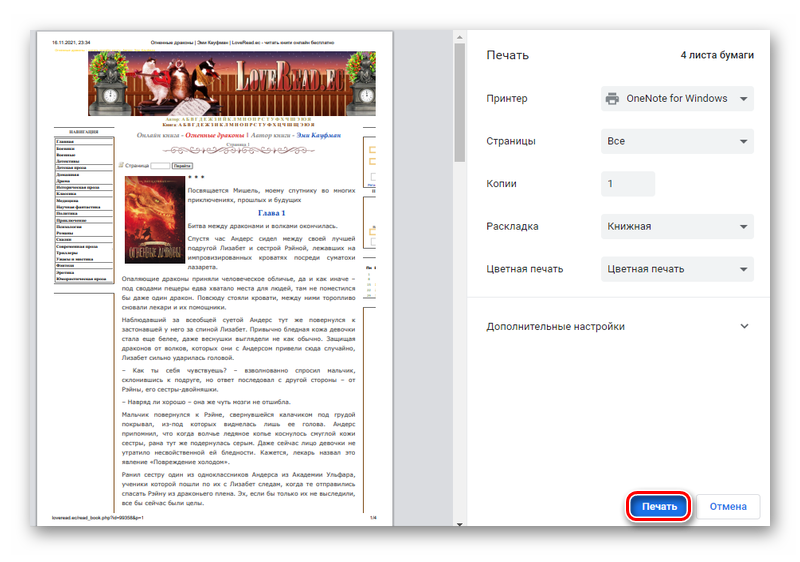Click the Глава 1 heading in the preview
The height and width of the screenshot is (562, 800).
click(272, 213)
